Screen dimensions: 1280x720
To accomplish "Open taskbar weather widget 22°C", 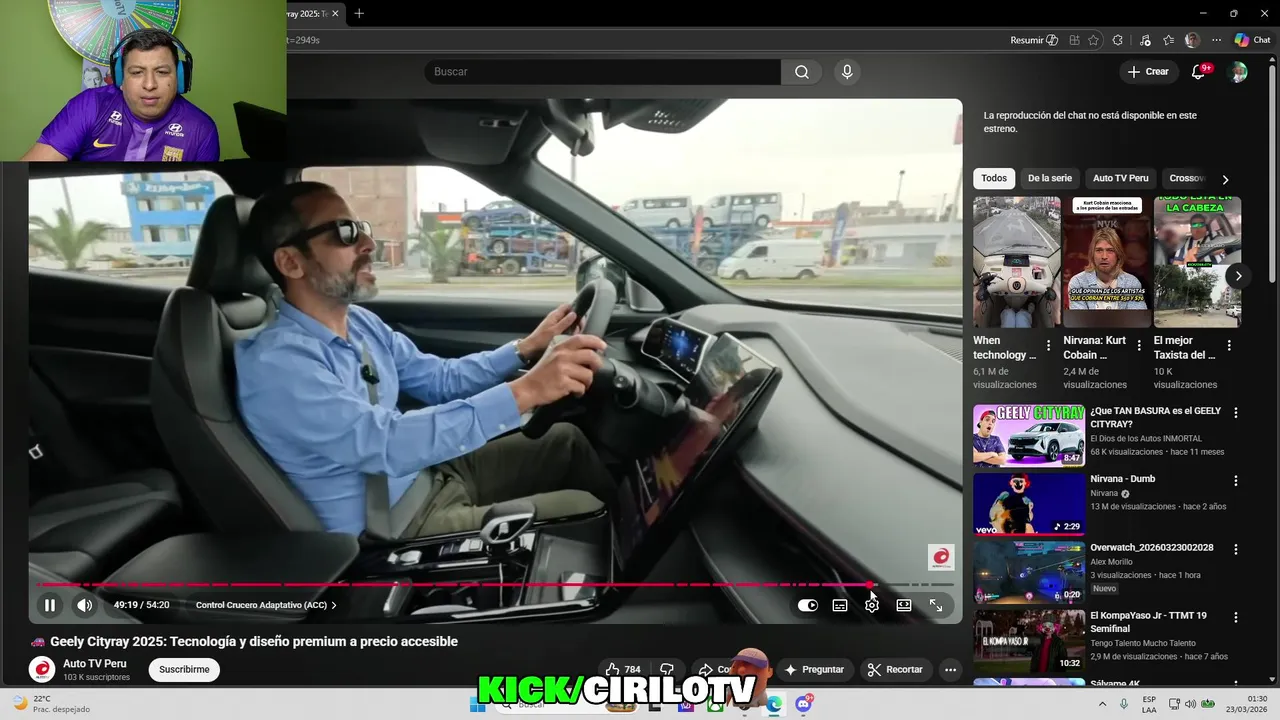I will click(50, 704).
